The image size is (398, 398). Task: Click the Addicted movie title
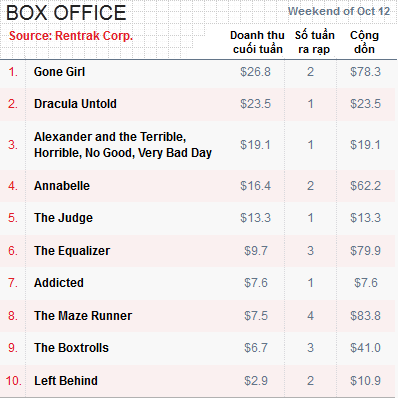[59, 283]
